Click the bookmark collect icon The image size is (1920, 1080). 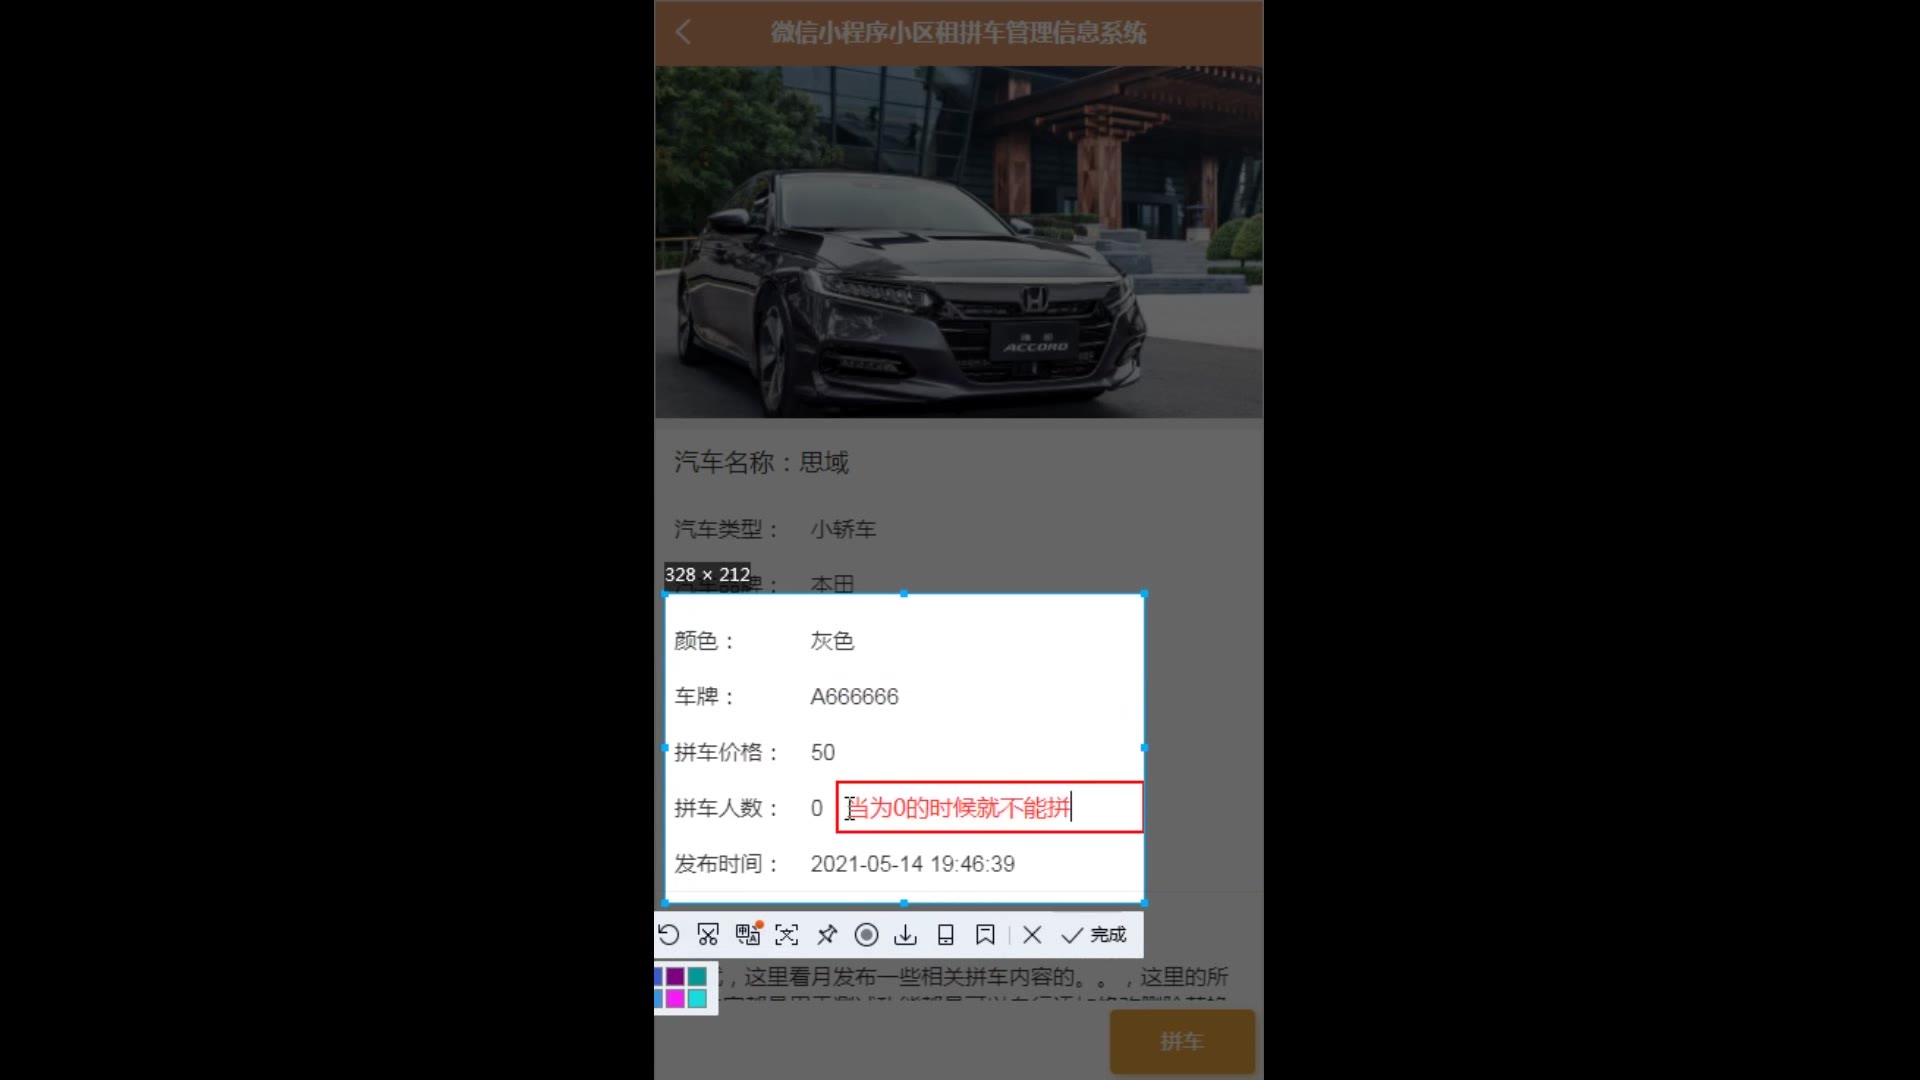coord(985,934)
